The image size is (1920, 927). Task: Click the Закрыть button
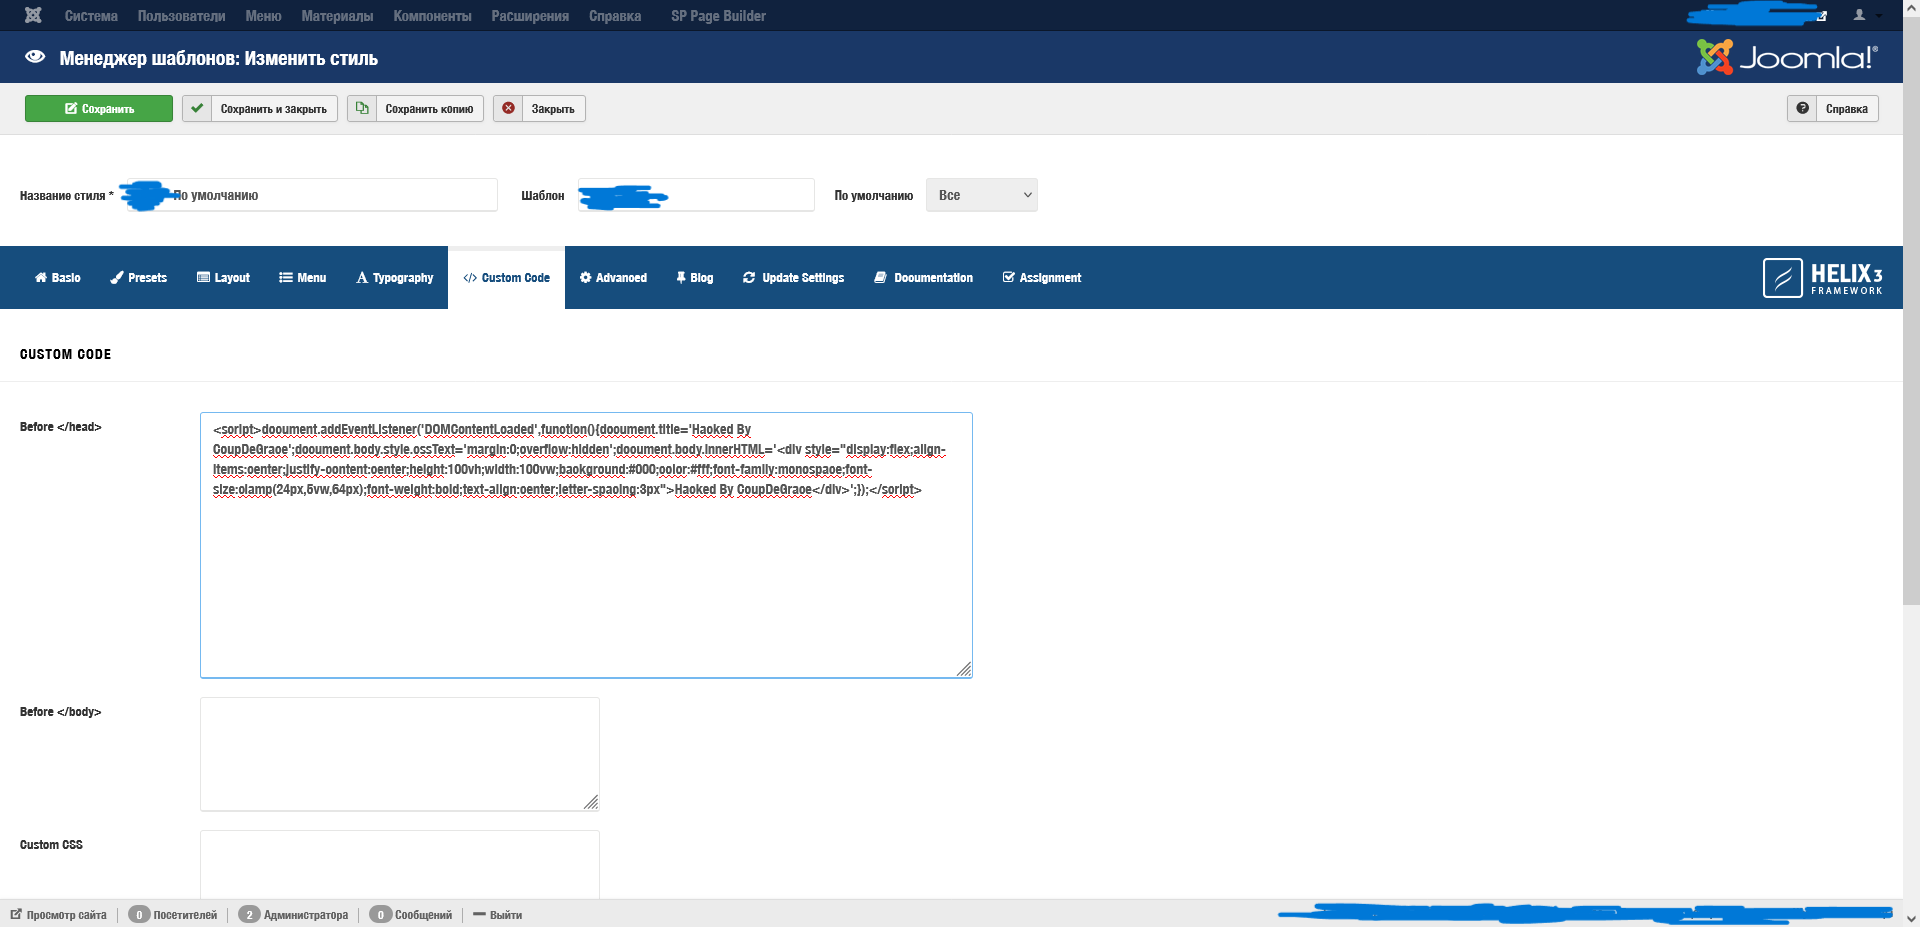coord(539,109)
